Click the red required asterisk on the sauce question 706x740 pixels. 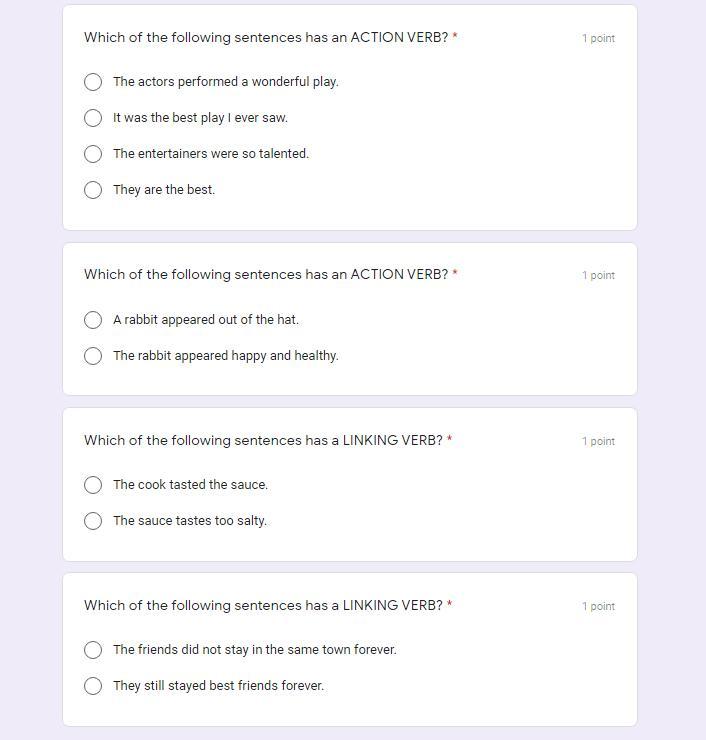coord(450,440)
